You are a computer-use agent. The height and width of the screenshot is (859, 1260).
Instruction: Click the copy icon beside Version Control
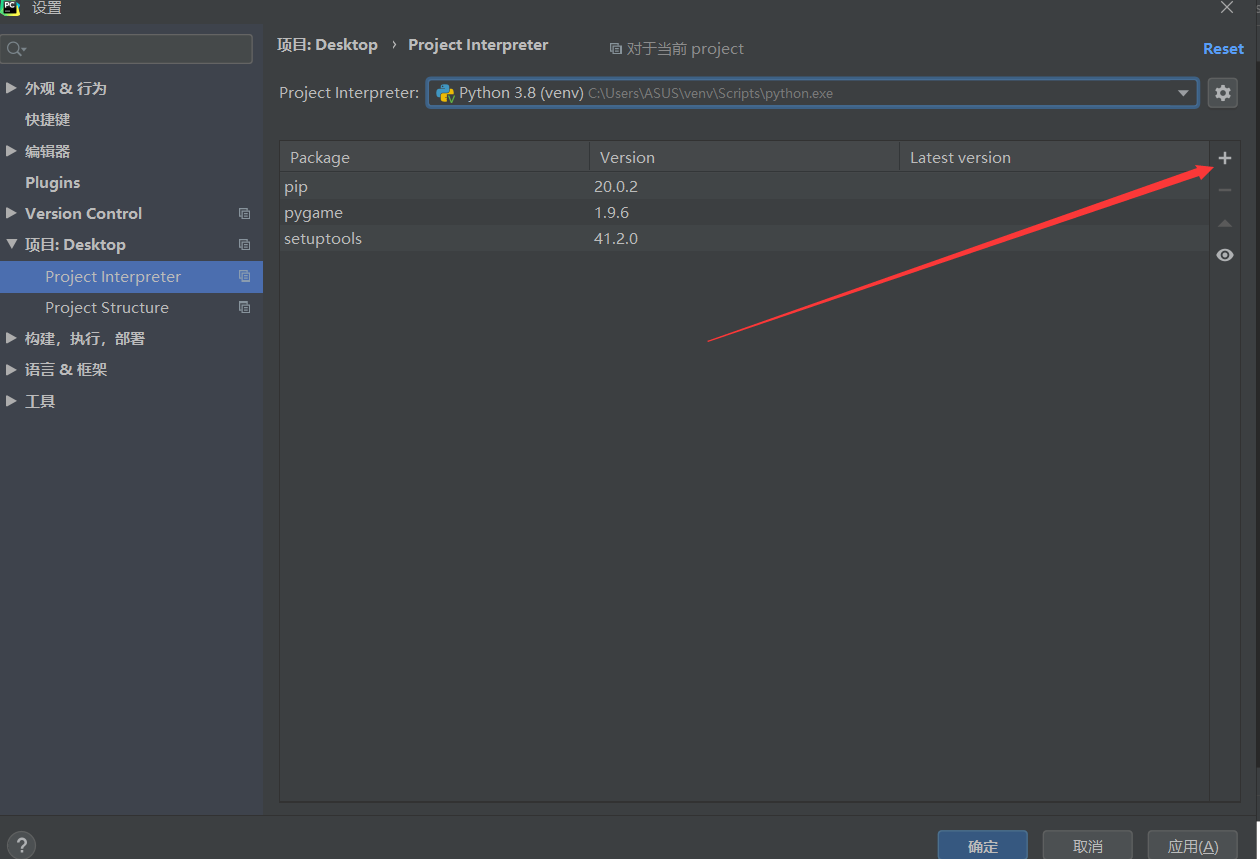(x=244, y=214)
